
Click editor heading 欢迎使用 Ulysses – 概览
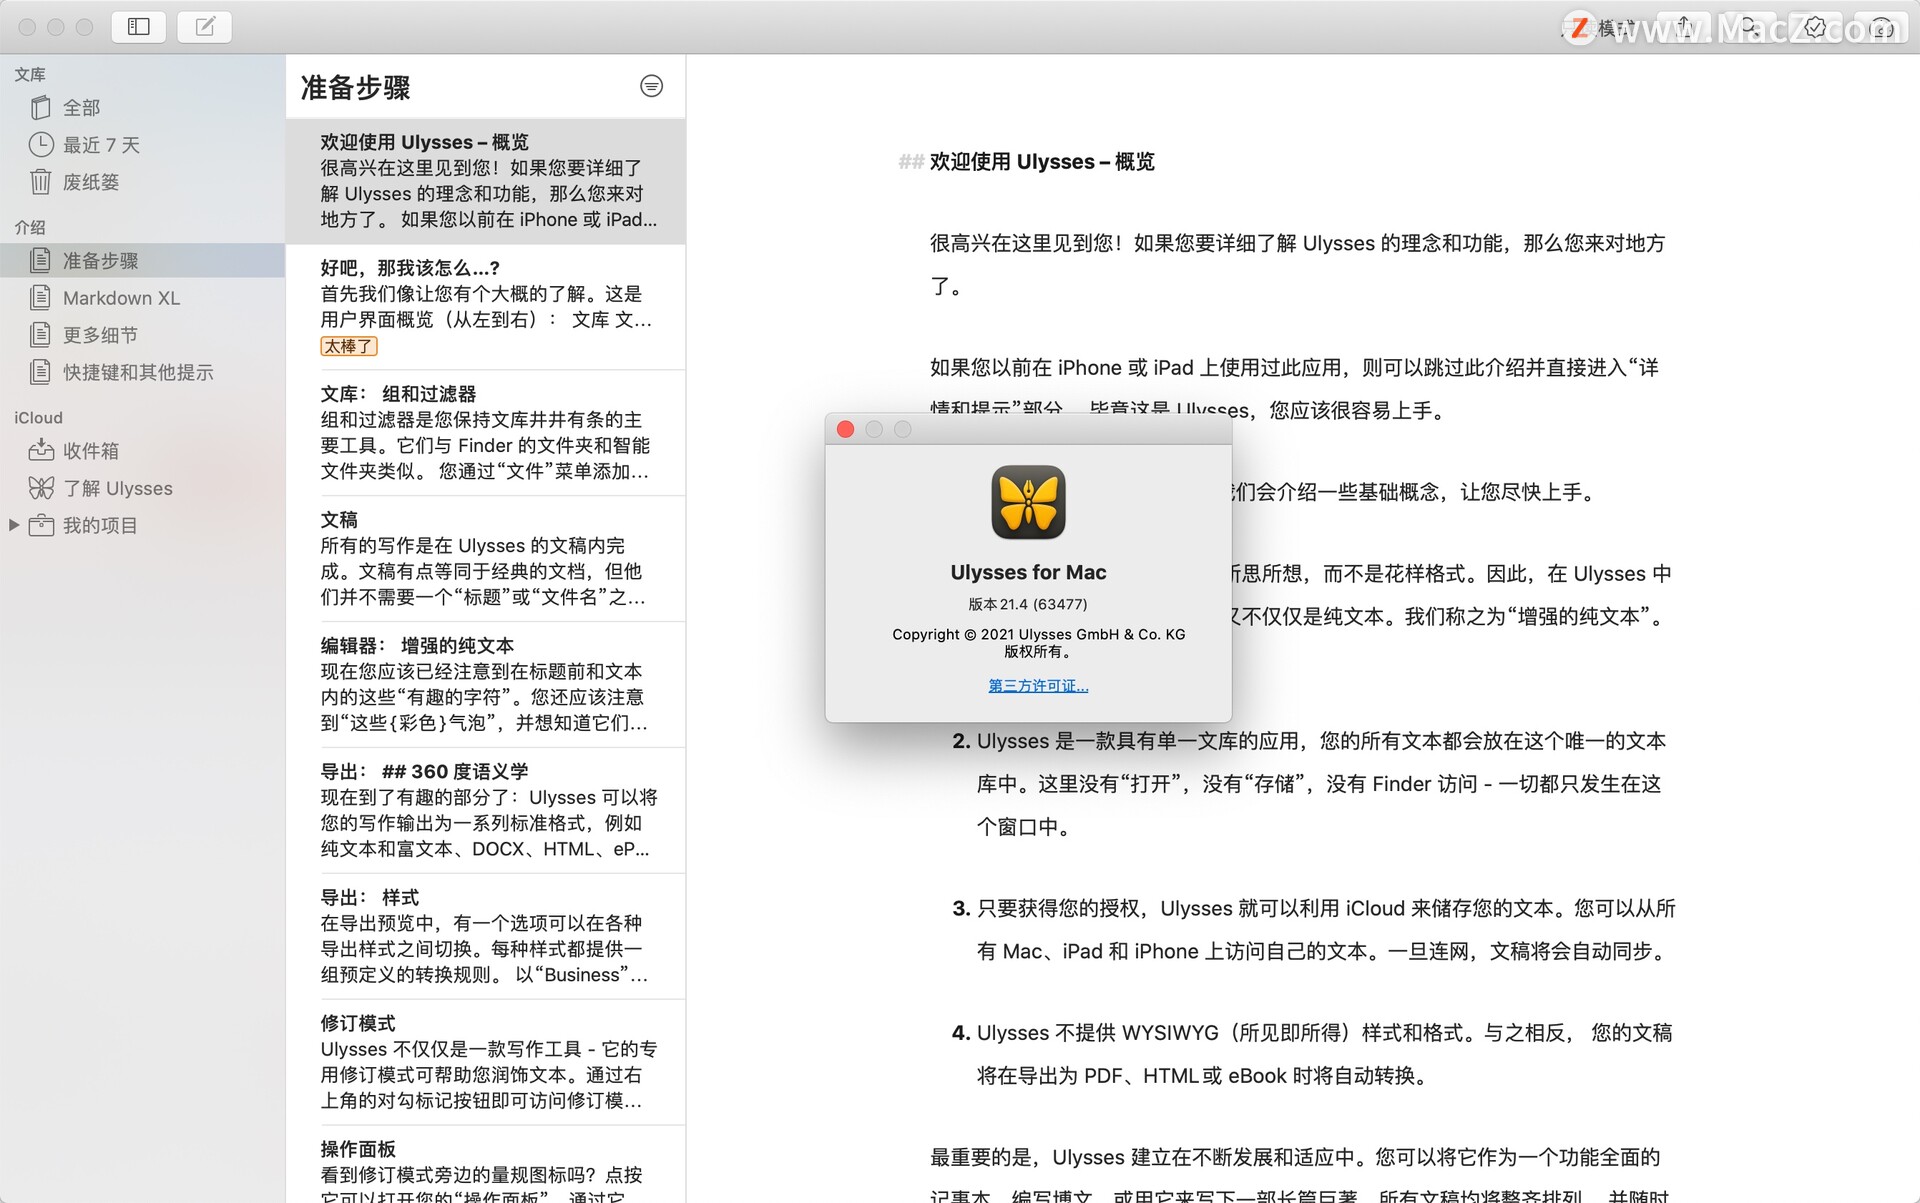click(x=1042, y=162)
